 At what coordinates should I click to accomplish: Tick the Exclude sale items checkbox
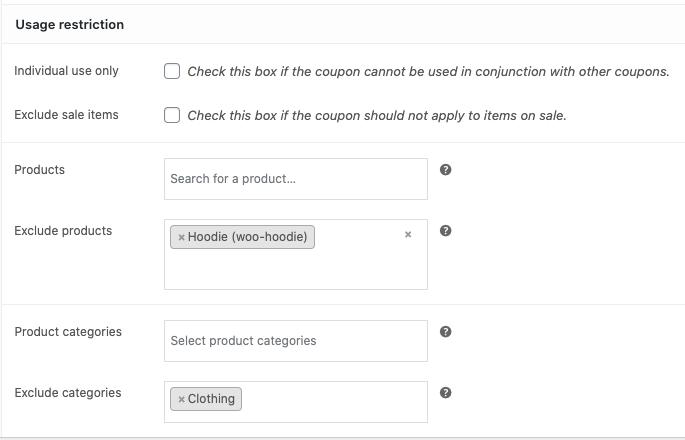click(x=172, y=115)
